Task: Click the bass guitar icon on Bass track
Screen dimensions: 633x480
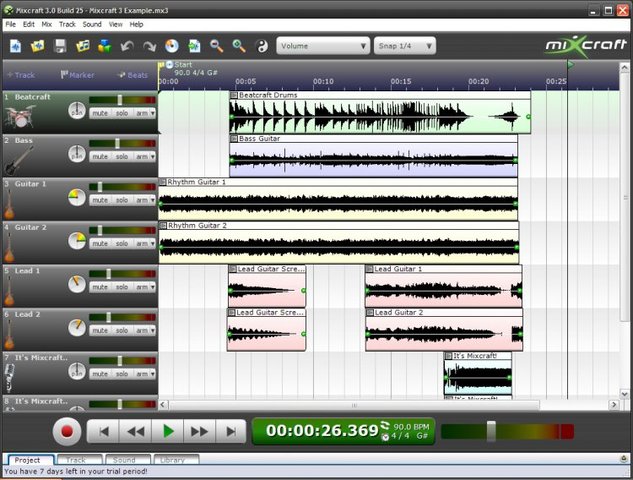Action: [19, 160]
